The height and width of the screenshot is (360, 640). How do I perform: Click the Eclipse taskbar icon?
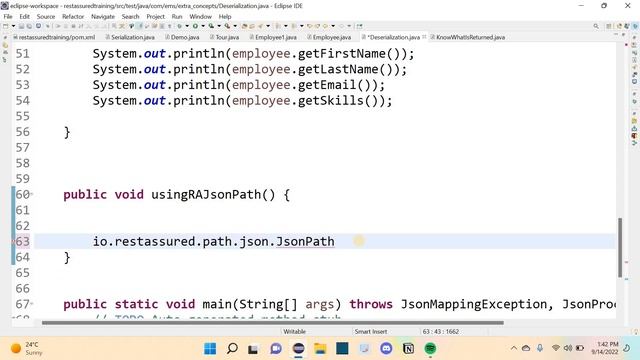pos(298,349)
